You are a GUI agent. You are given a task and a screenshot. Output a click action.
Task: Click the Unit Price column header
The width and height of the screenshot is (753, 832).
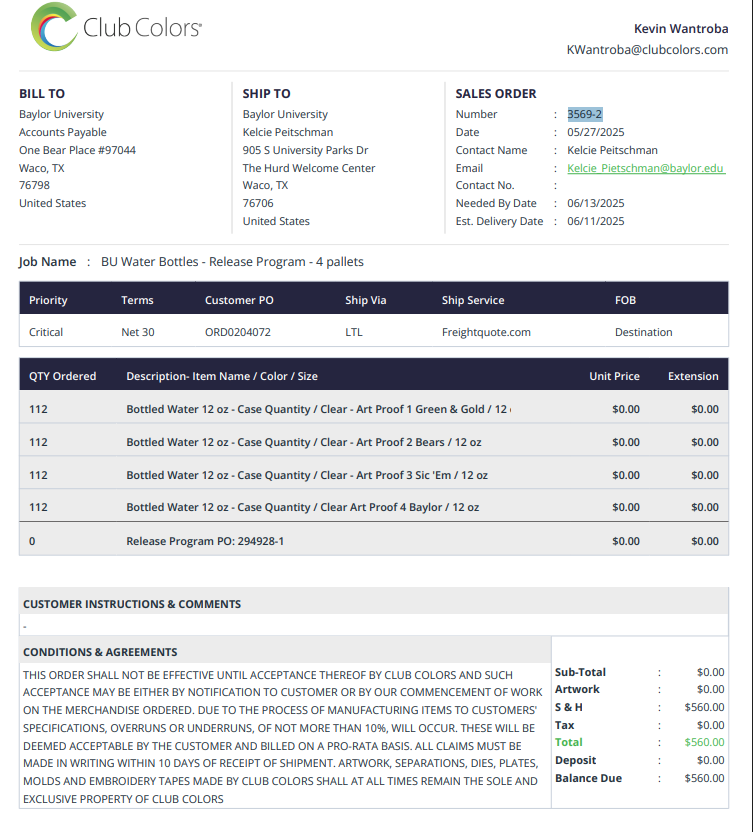point(614,376)
